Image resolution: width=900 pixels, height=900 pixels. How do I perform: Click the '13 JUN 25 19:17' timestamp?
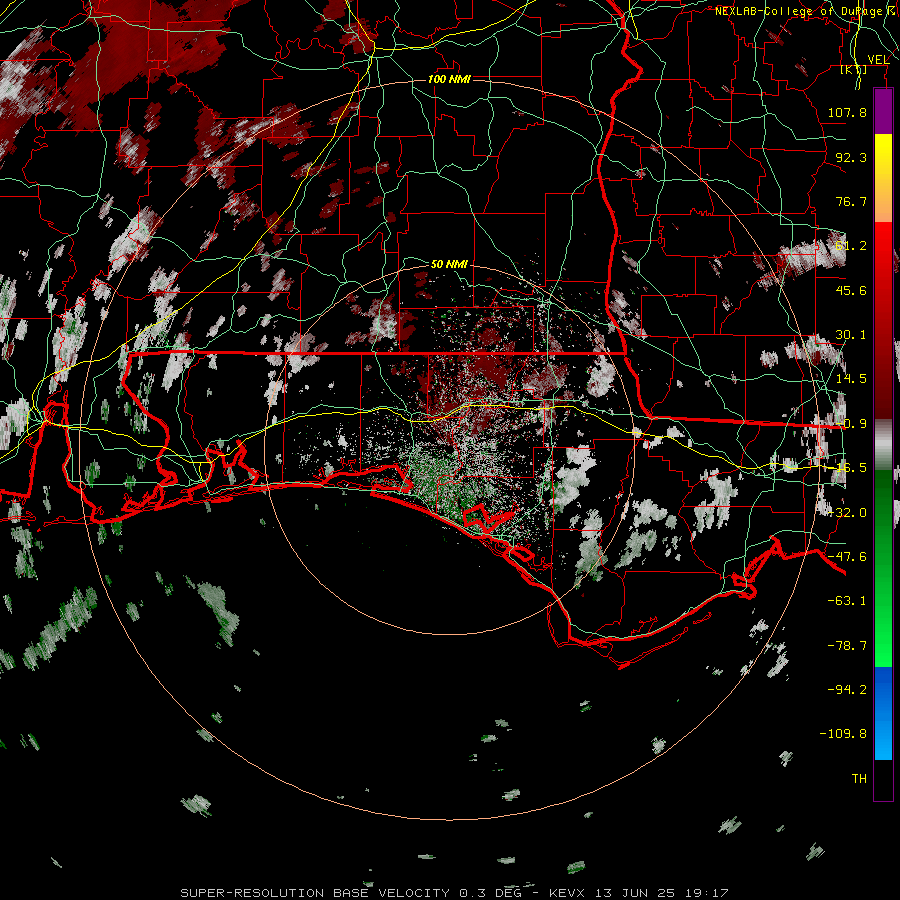(x=662, y=893)
